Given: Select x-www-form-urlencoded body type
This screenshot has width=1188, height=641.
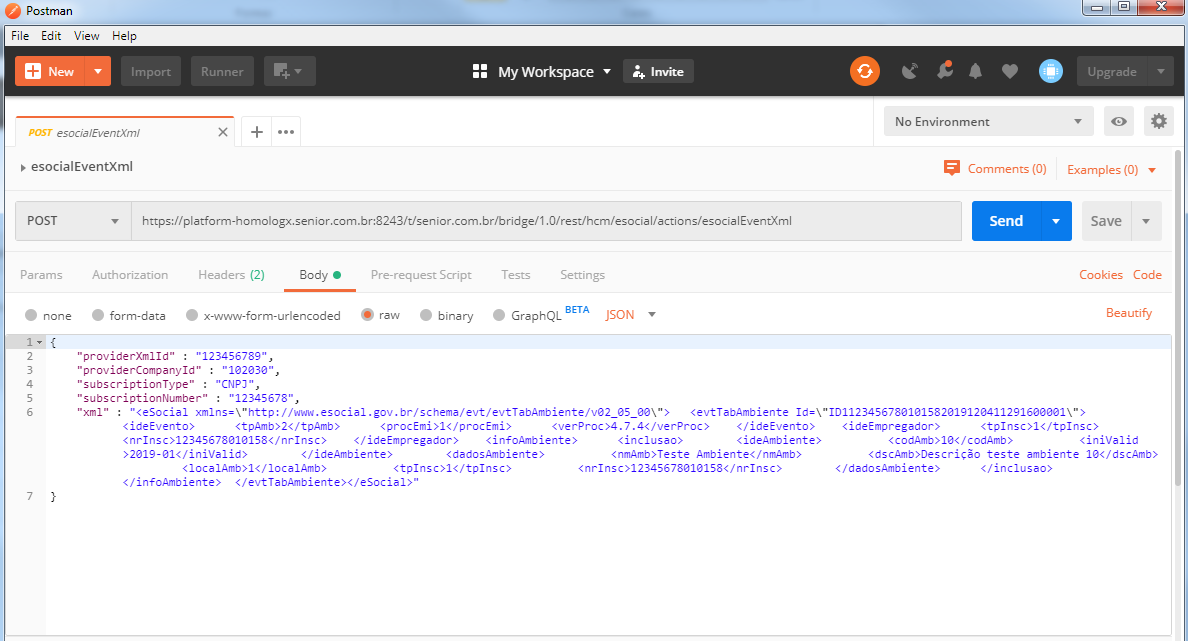Looking at the screenshot, I should (192, 315).
